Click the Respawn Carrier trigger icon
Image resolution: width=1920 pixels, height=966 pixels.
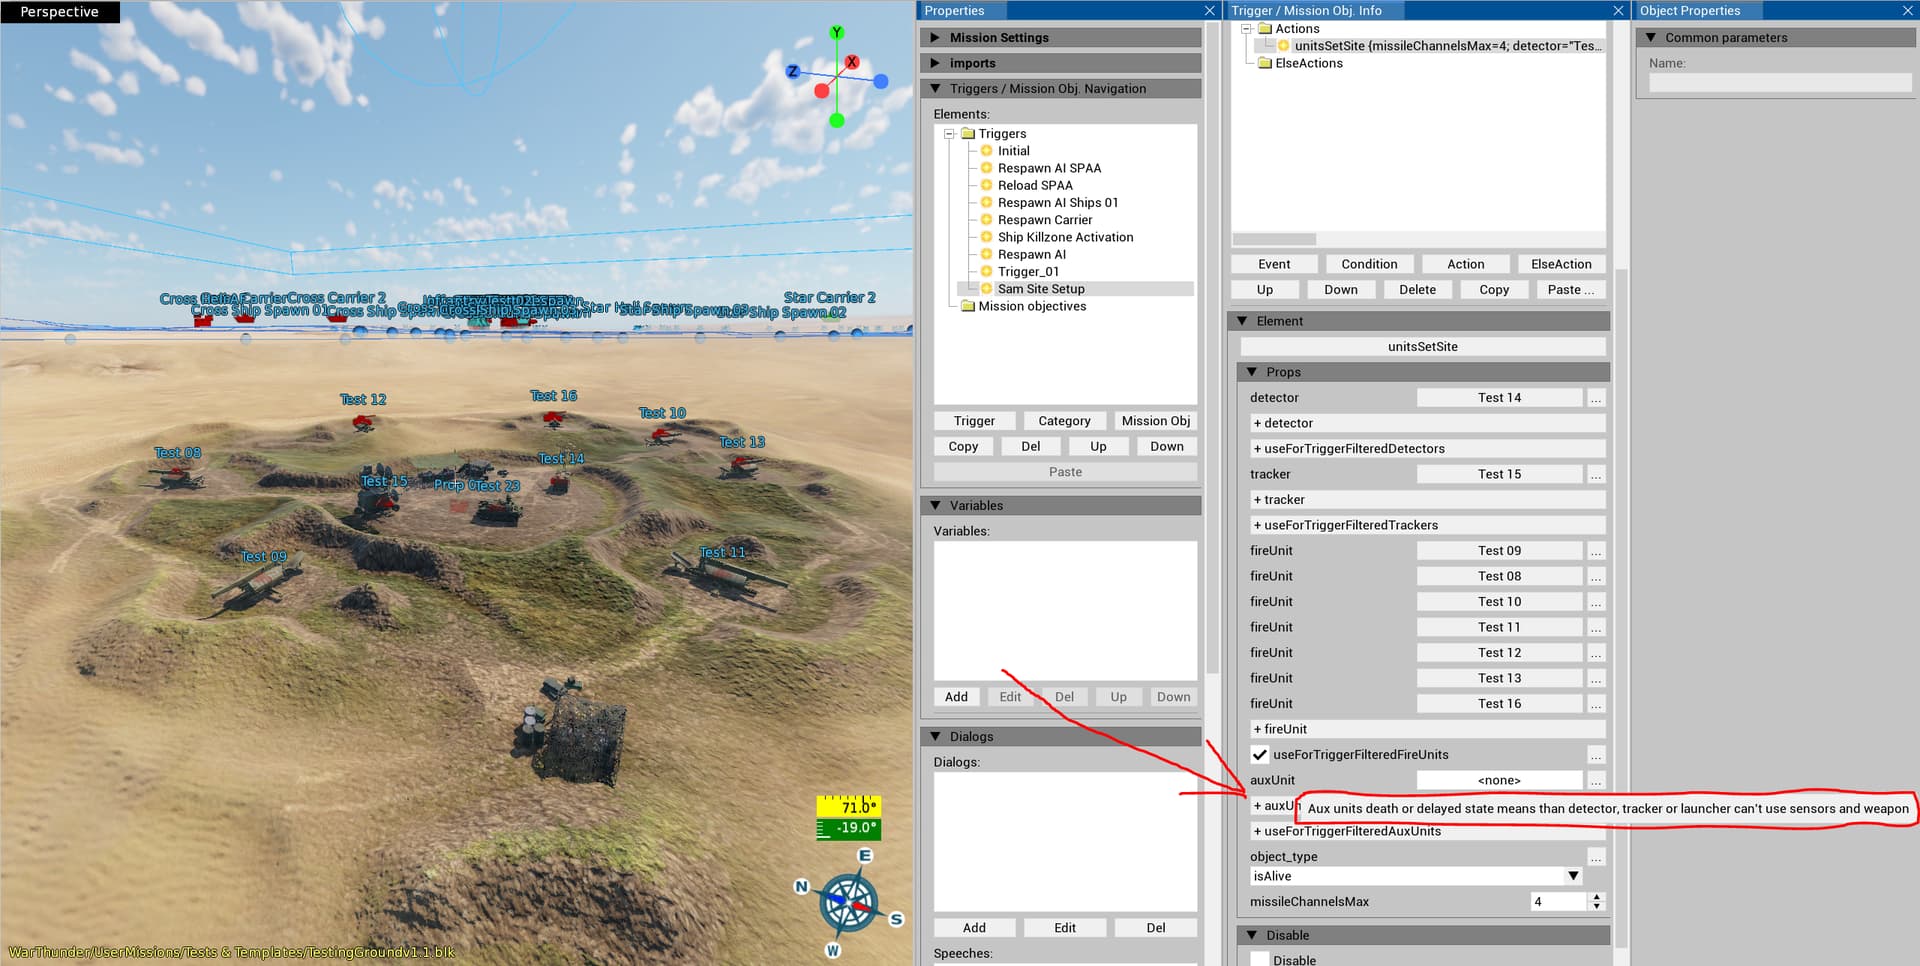986,220
